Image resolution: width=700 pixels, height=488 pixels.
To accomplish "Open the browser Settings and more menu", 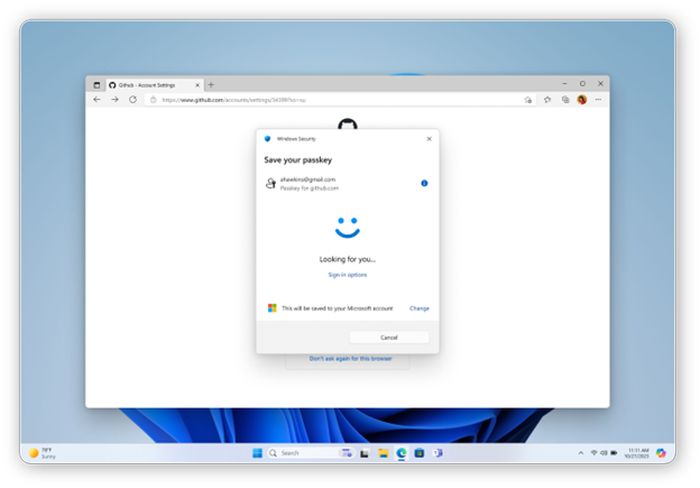I will 598,100.
